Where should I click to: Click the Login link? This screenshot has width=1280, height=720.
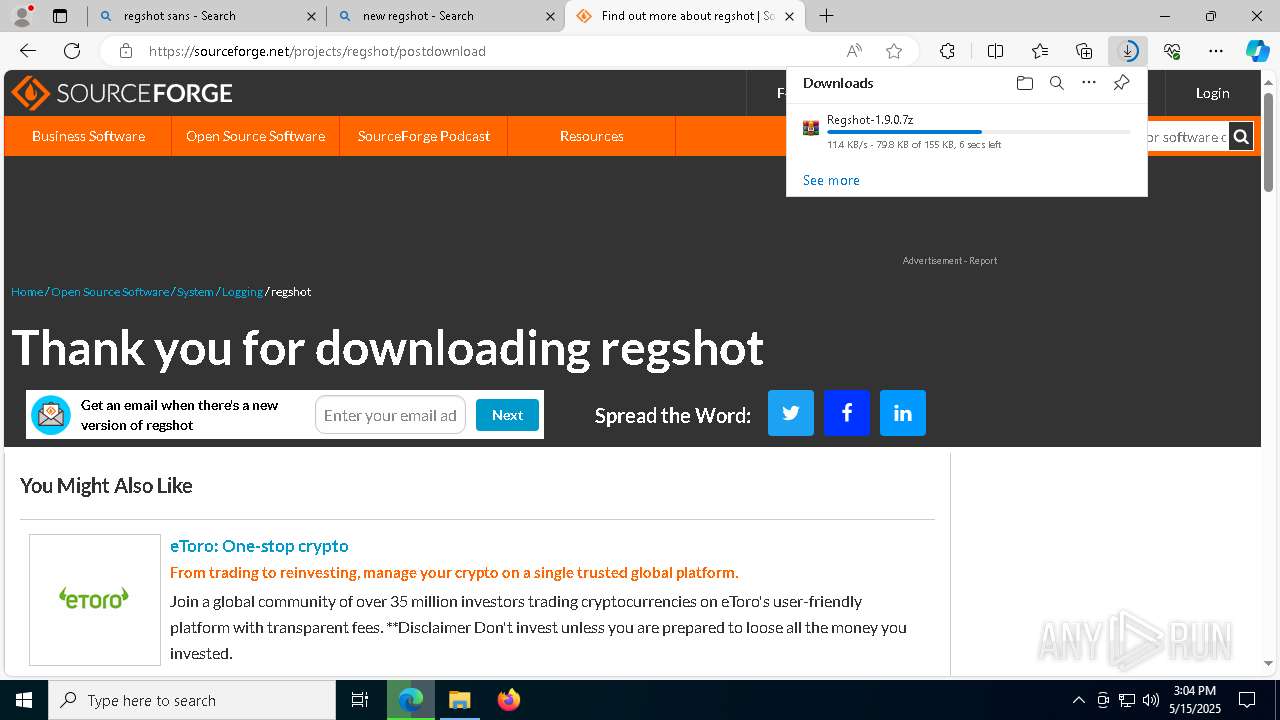tap(1212, 93)
